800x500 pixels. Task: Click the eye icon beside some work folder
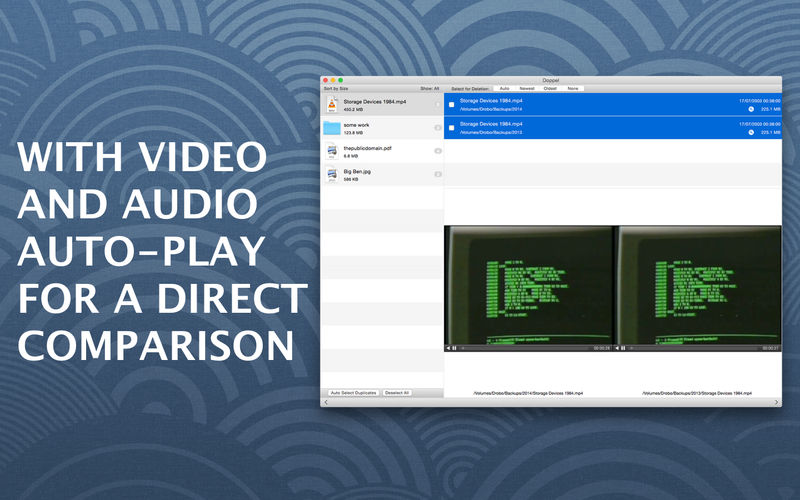[x=438, y=128]
